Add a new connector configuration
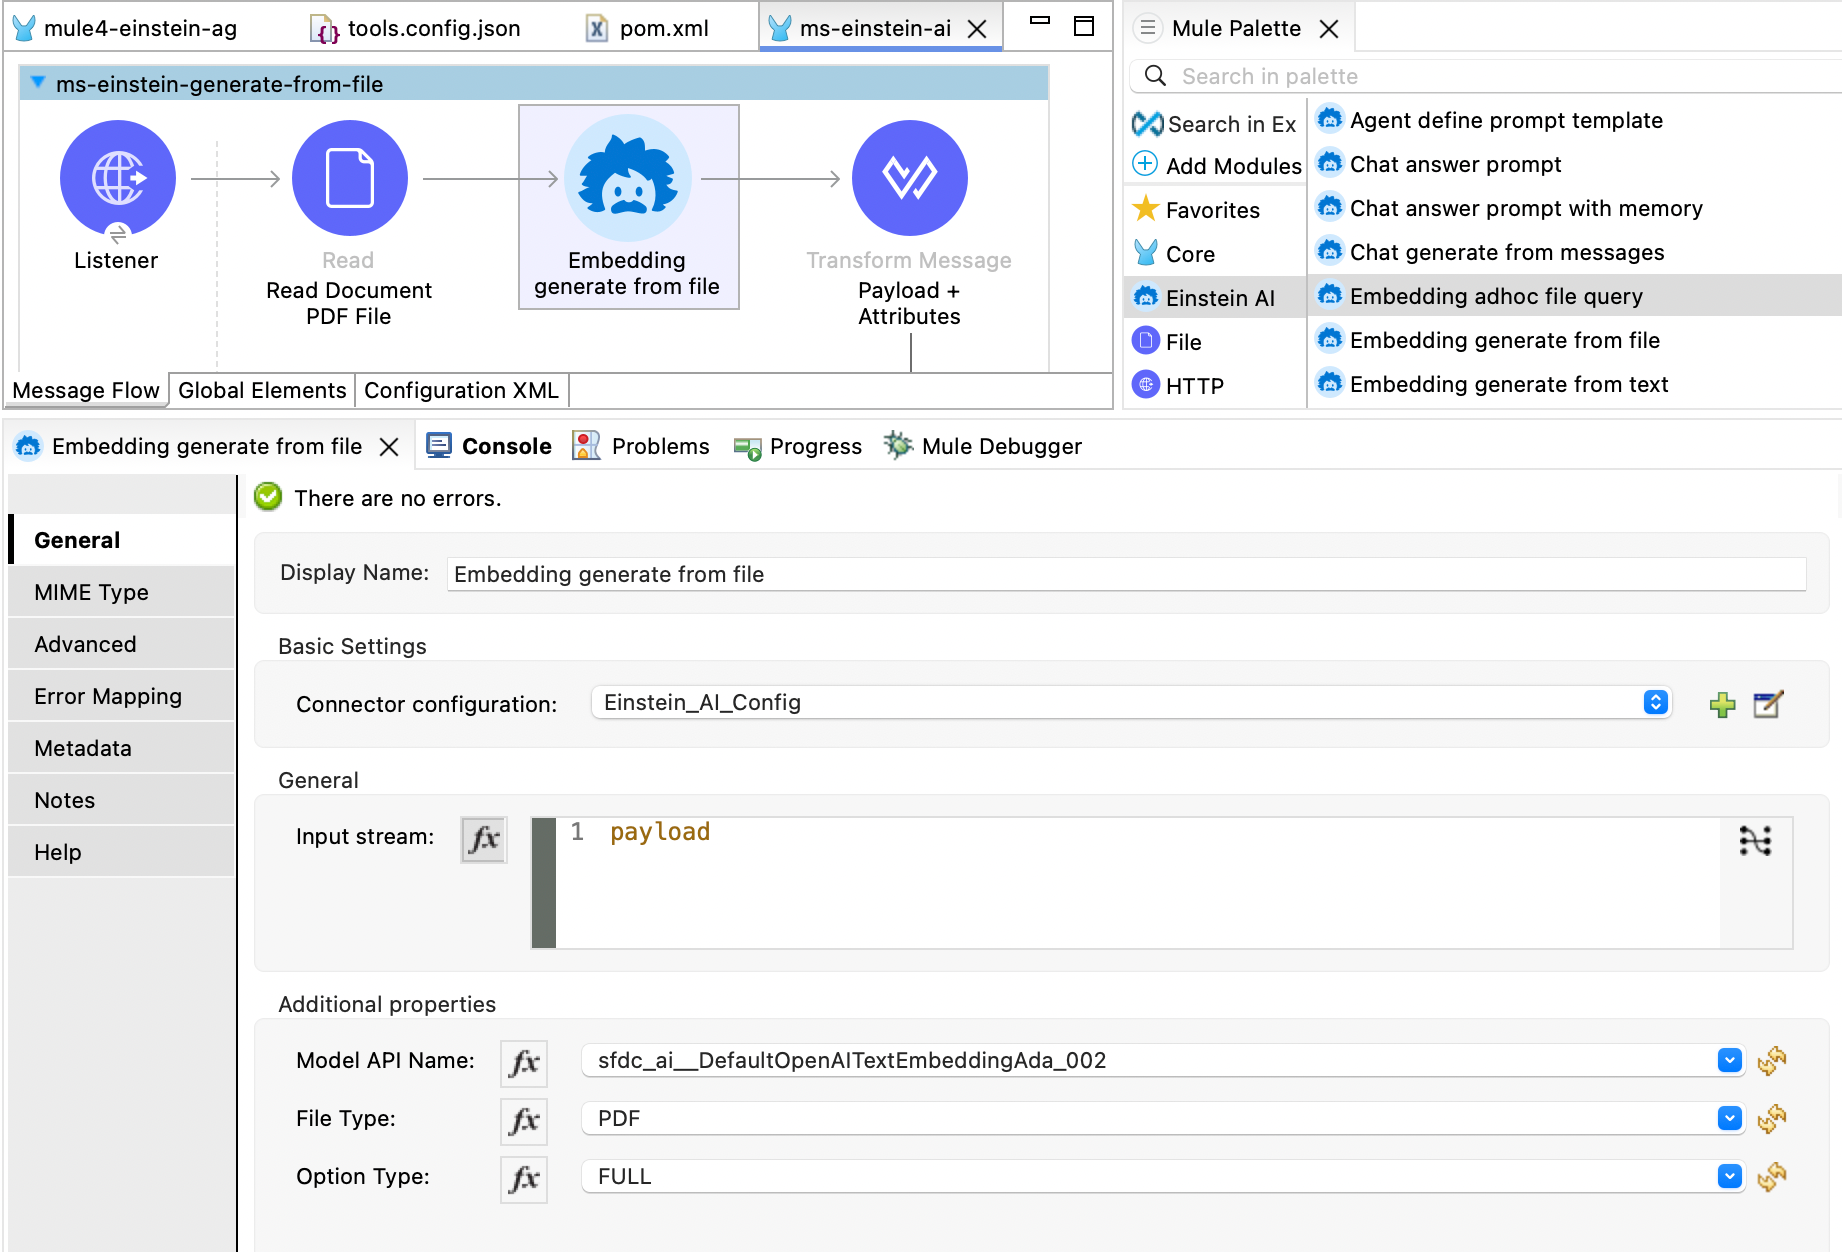Image resolution: width=1842 pixels, height=1252 pixels. pos(1722,705)
